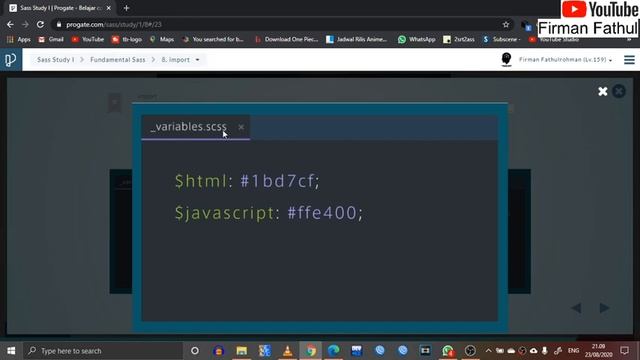The width and height of the screenshot is (640, 360).
Task: Bookmark this page with the star icon
Action: click(x=506, y=24)
